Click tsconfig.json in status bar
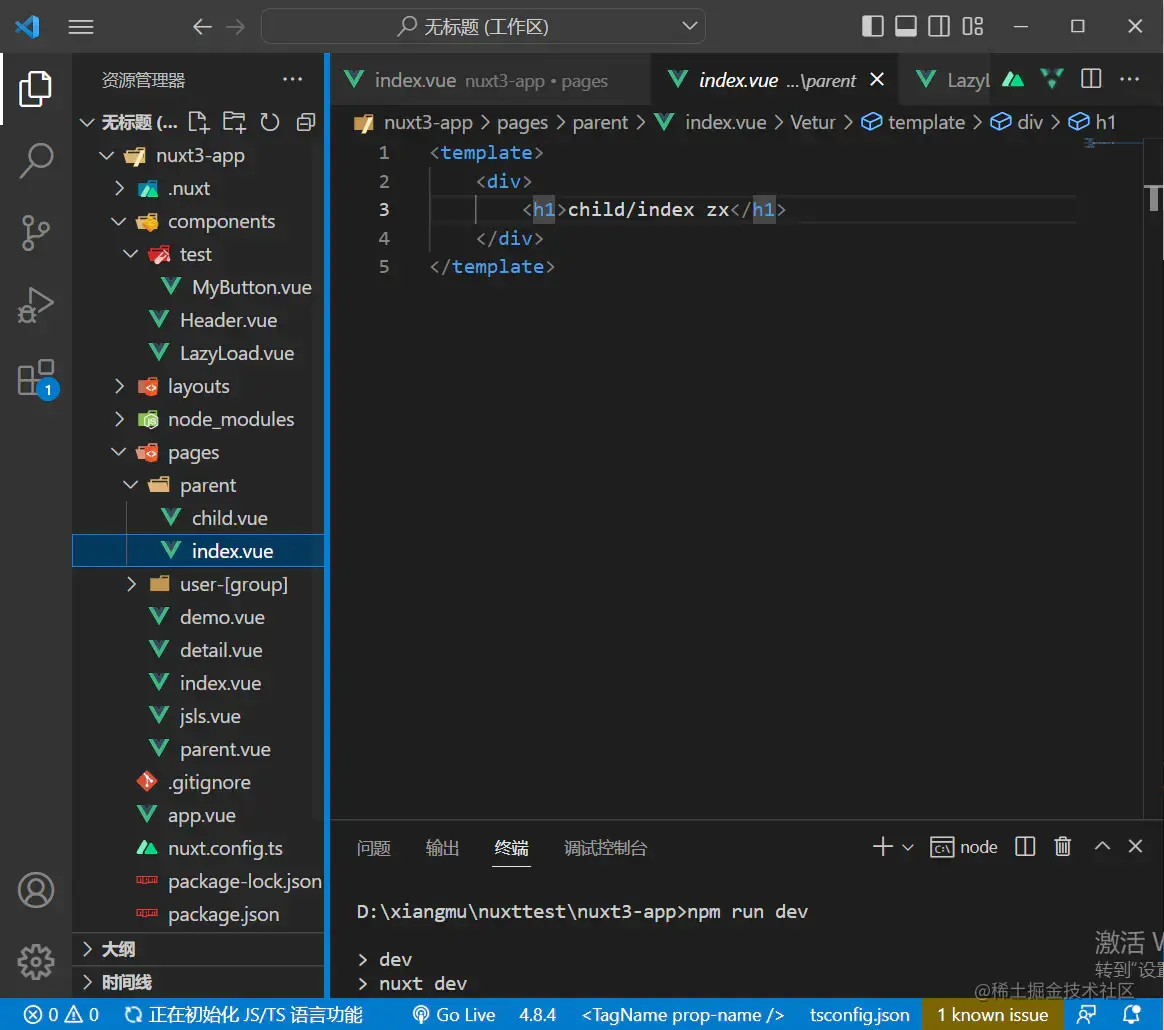 click(859, 1014)
